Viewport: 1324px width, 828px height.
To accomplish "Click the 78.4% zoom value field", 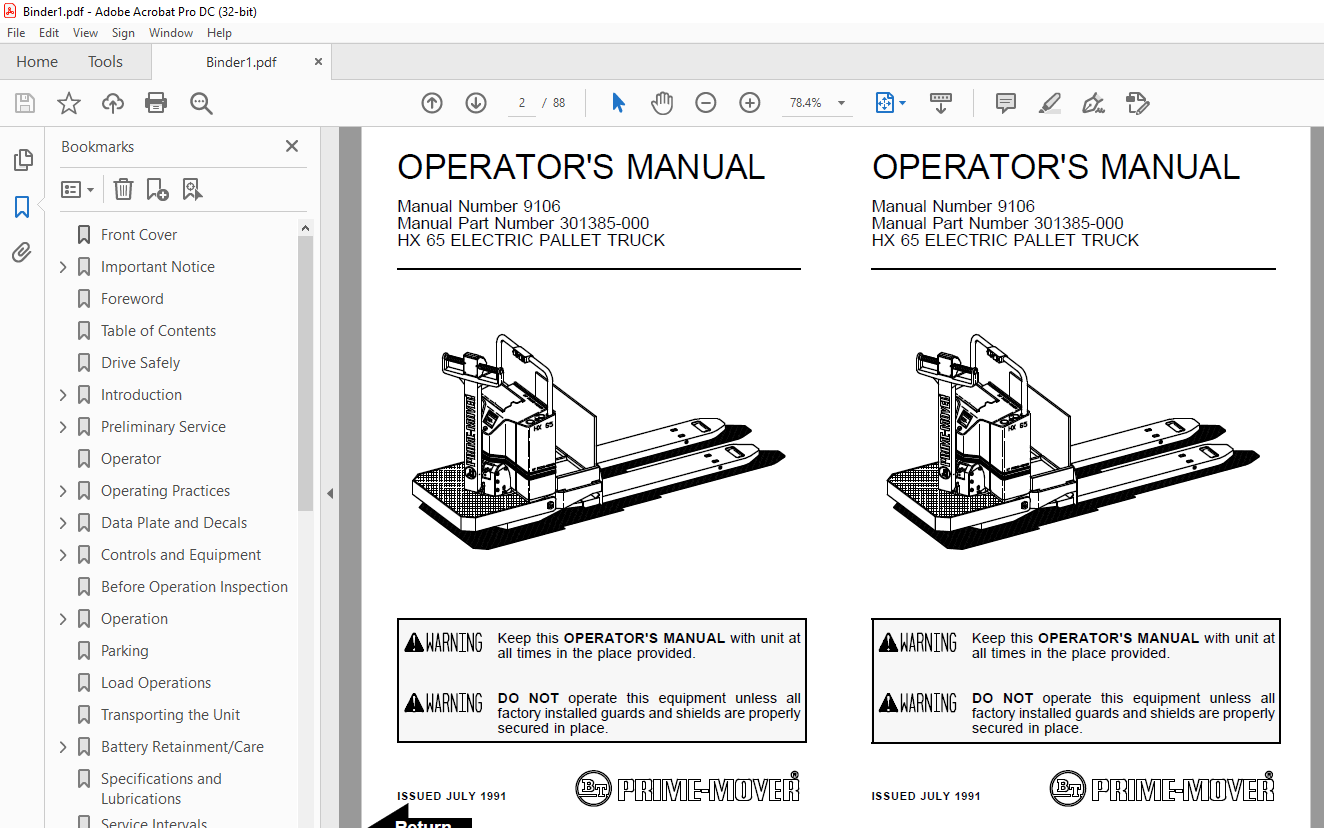I will pyautogui.click(x=806, y=103).
